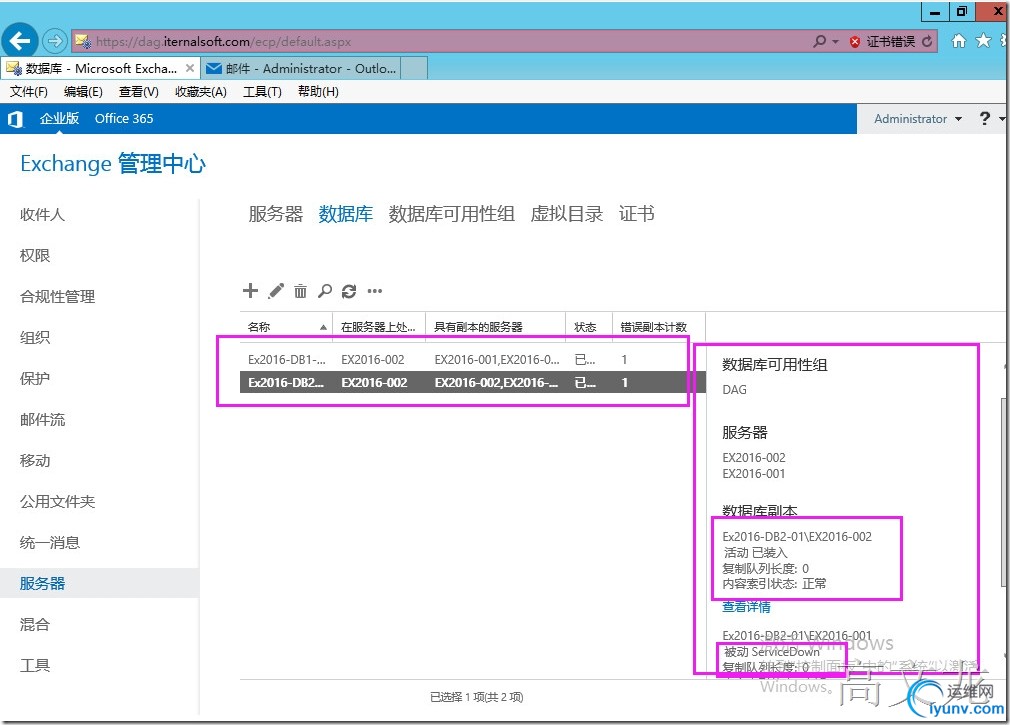
Task: Go to 权限 in left navigation
Action: (x=35, y=256)
